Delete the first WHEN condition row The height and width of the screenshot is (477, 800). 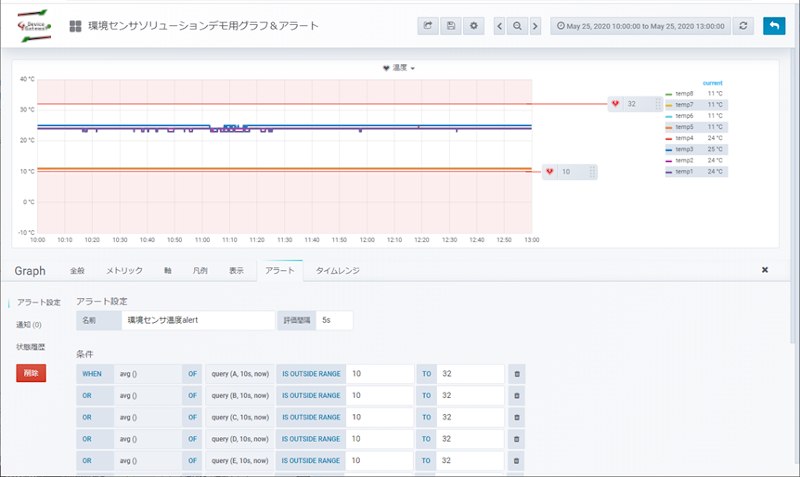point(517,373)
